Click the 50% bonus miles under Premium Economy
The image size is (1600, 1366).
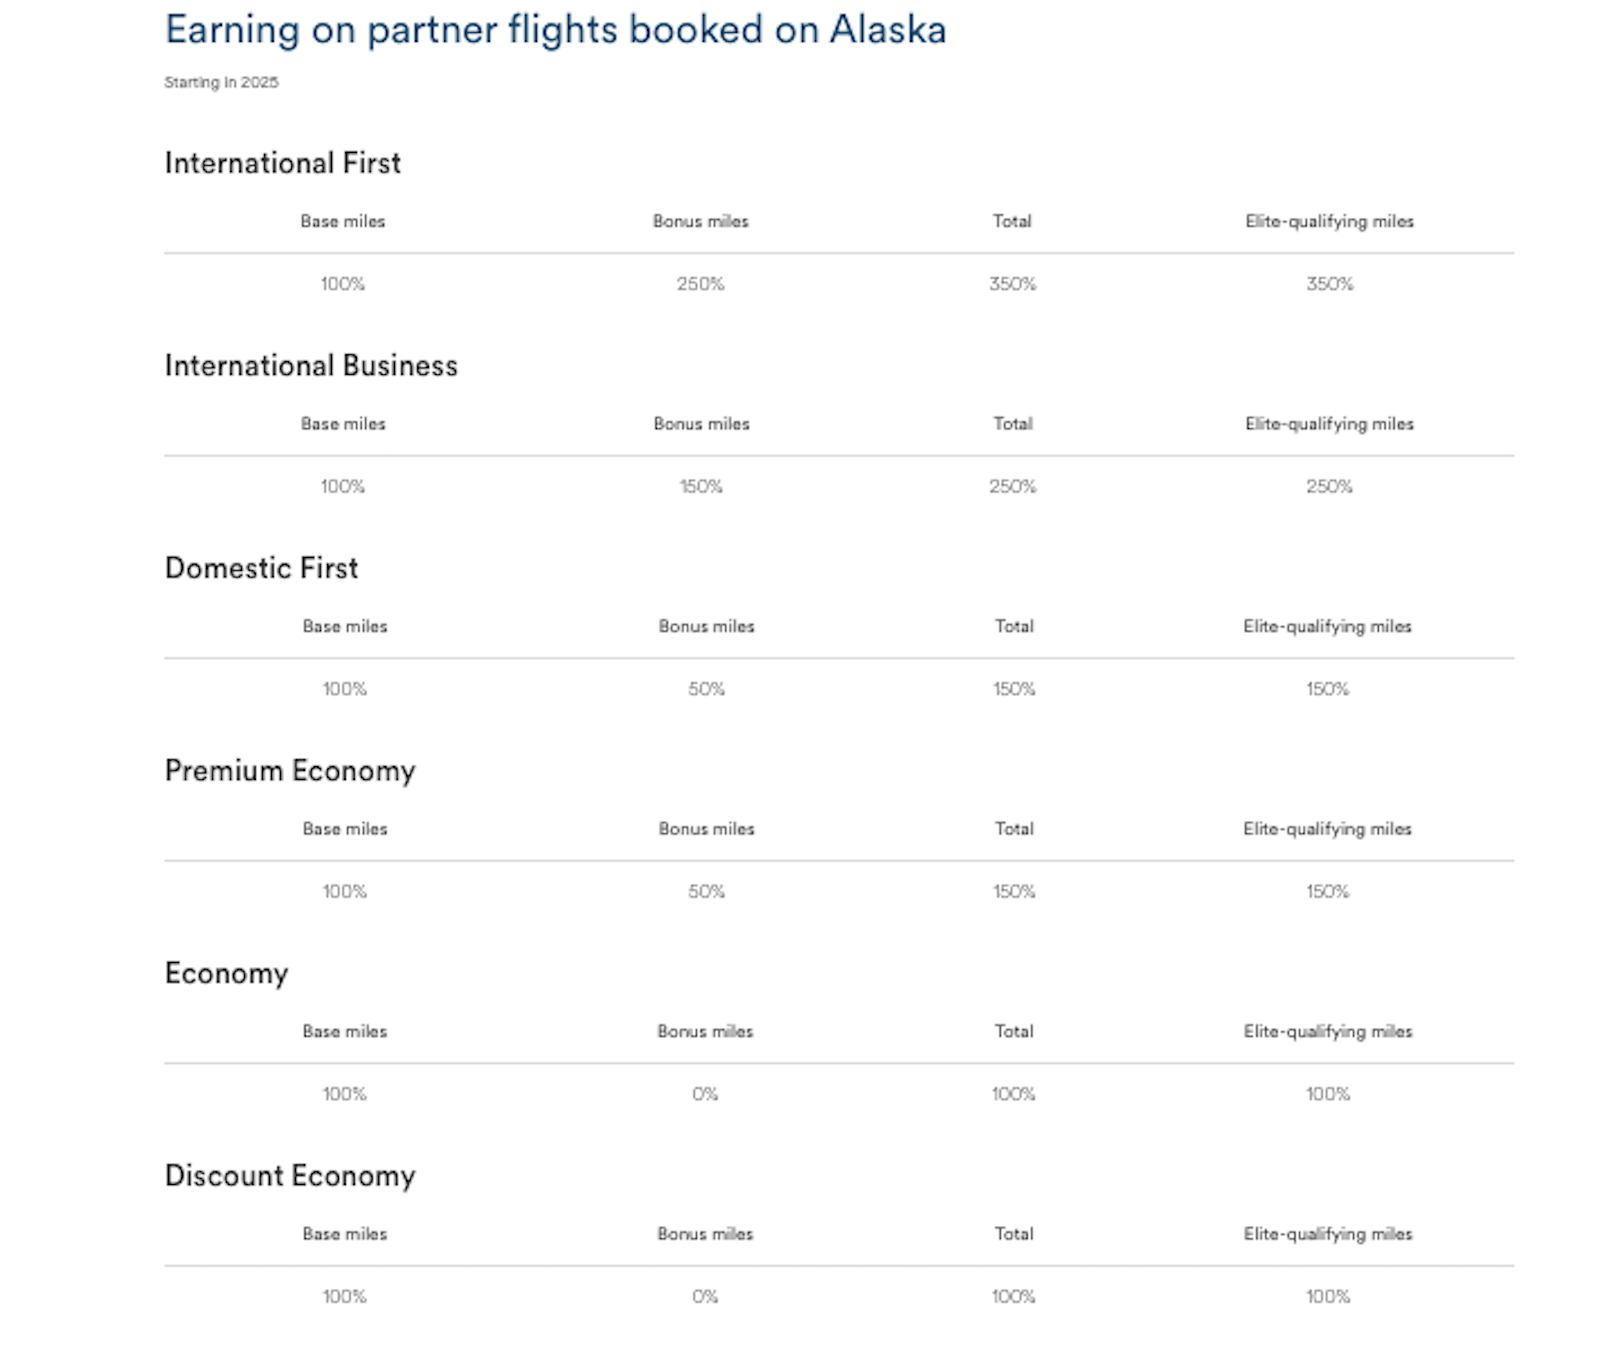click(x=706, y=892)
